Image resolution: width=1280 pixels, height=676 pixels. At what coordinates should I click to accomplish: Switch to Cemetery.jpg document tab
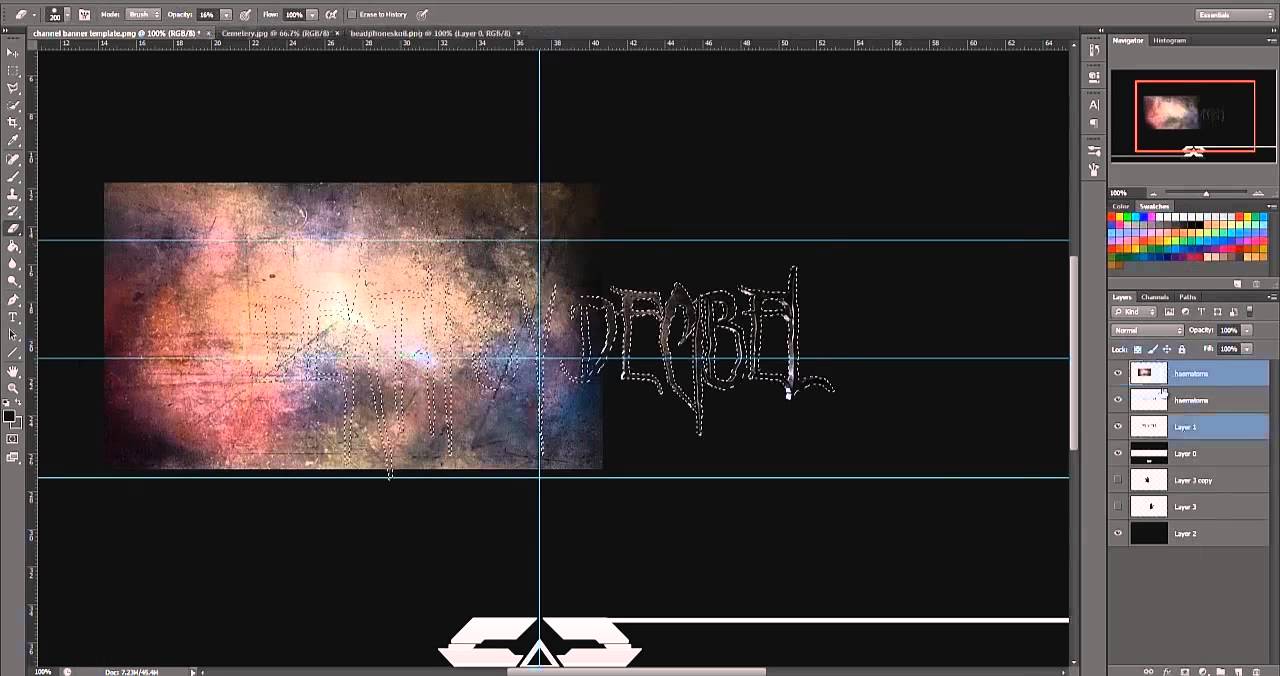click(275, 33)
